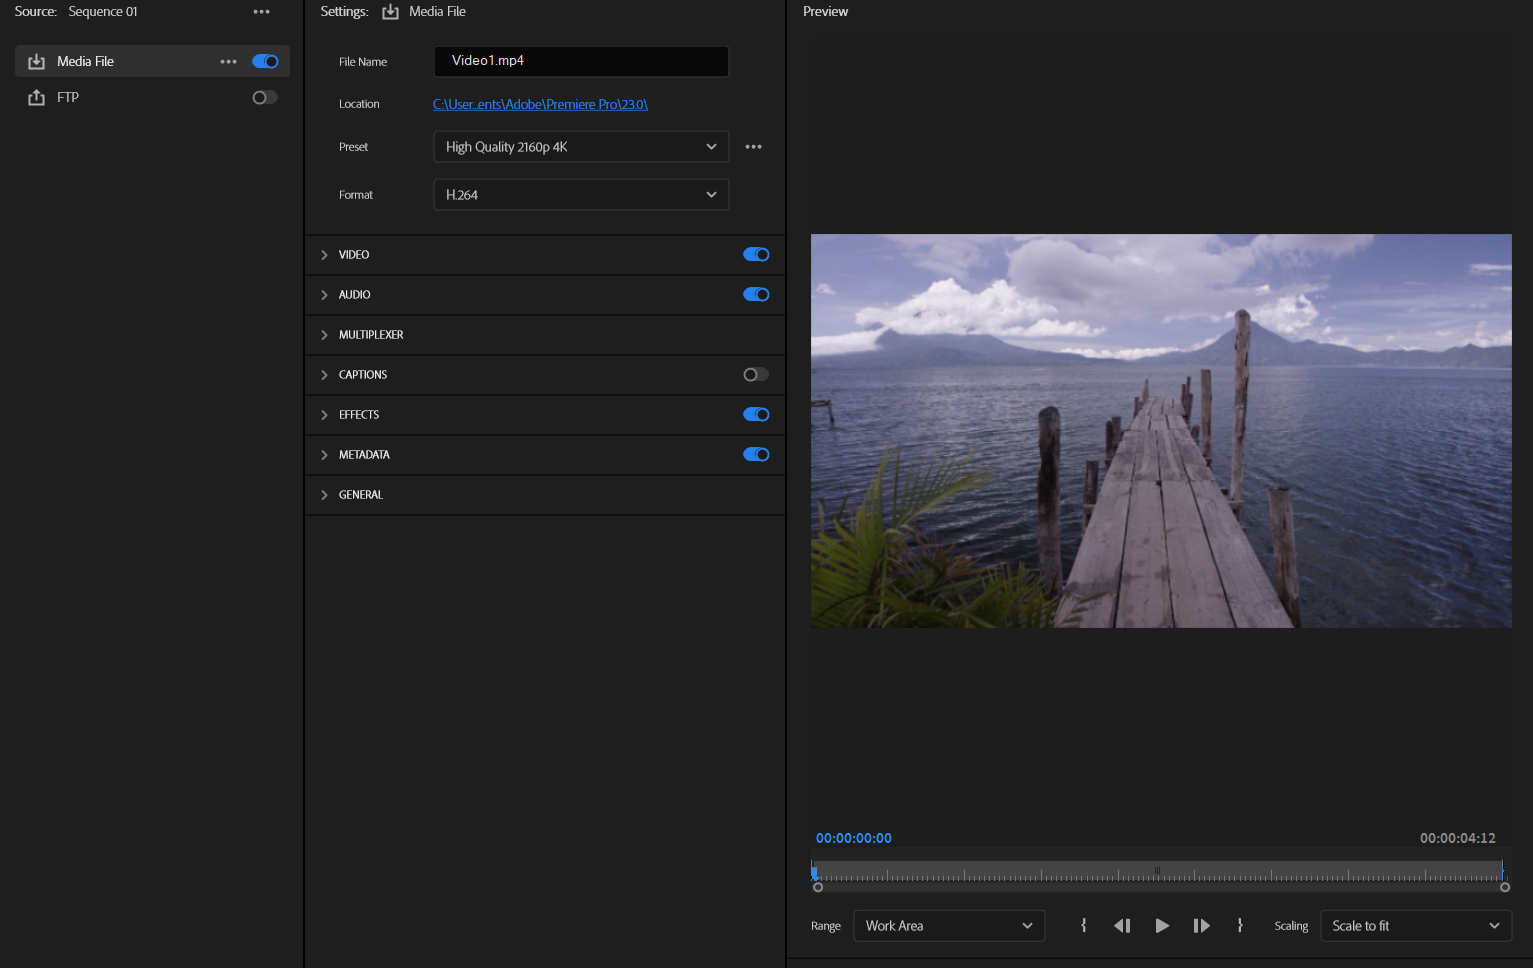Set the Out point marker brace
The height and width of the screenshot is (968, 1533).
1240,926
